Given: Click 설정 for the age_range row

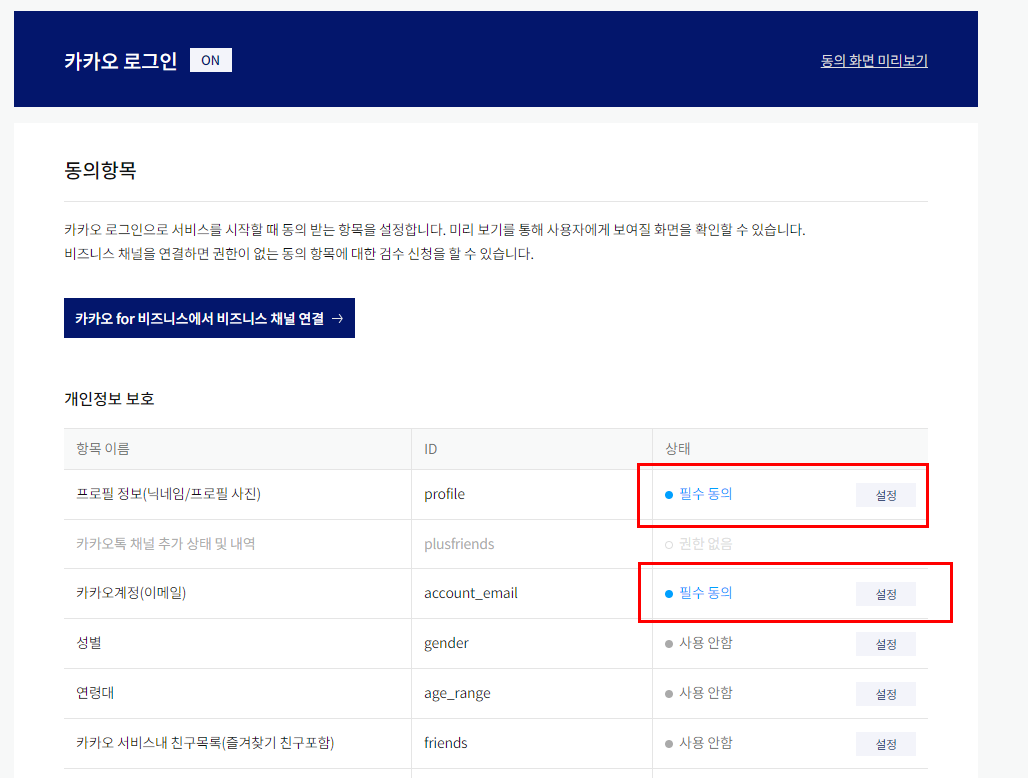Looking at the screenshot, I should tap(886, 694).
